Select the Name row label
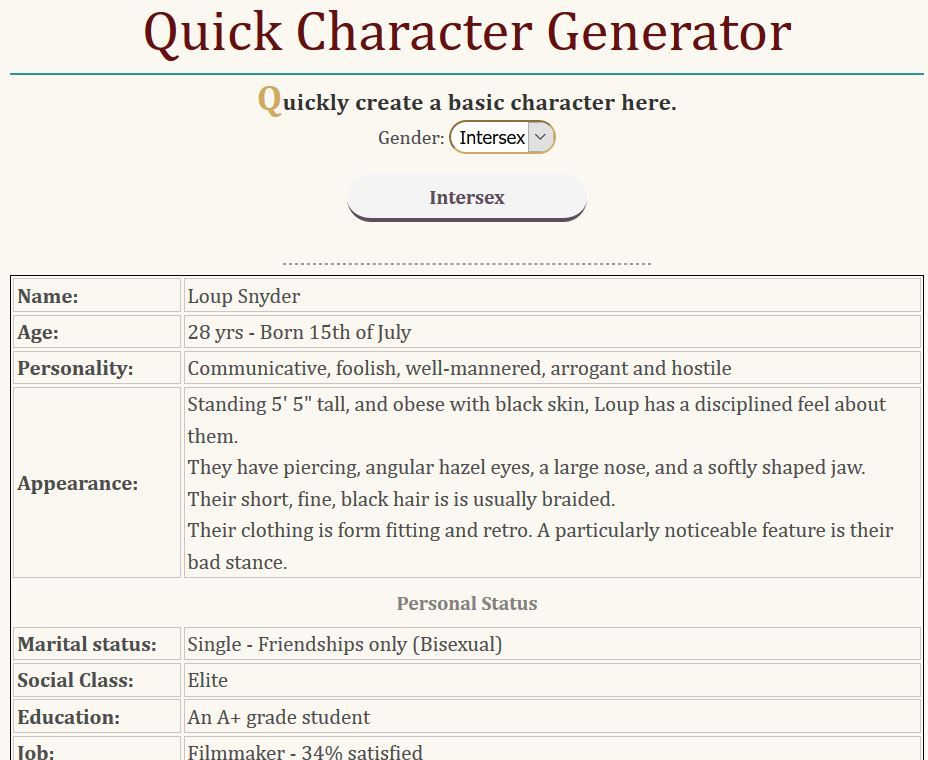This screenshot has width=928, height=760. [48, 296]
